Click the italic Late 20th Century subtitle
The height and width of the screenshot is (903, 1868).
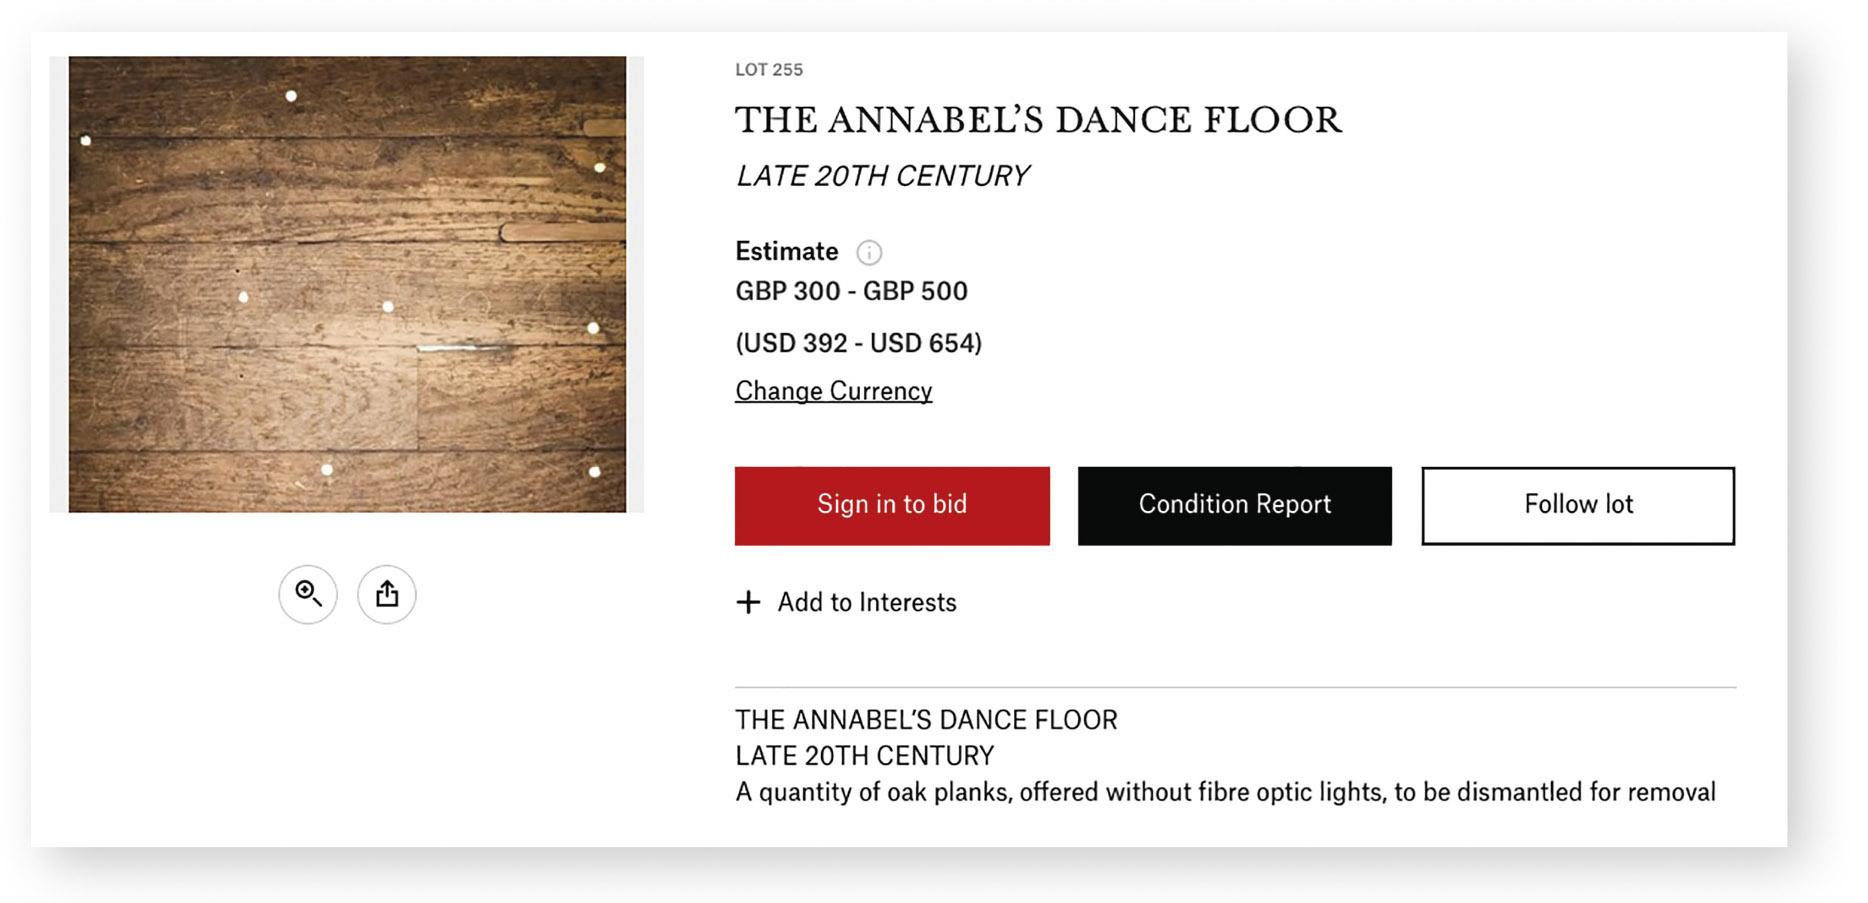[882, 177]
